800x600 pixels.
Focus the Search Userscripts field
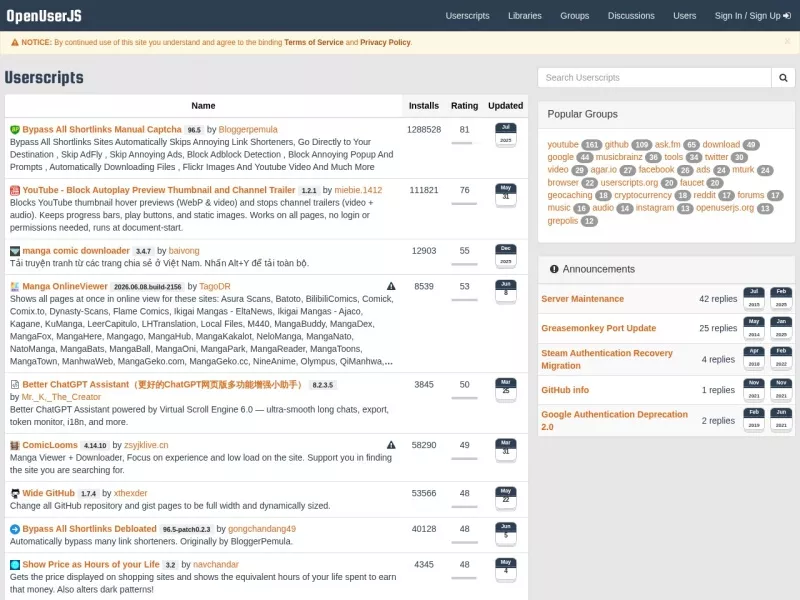(x=654, y=78)
